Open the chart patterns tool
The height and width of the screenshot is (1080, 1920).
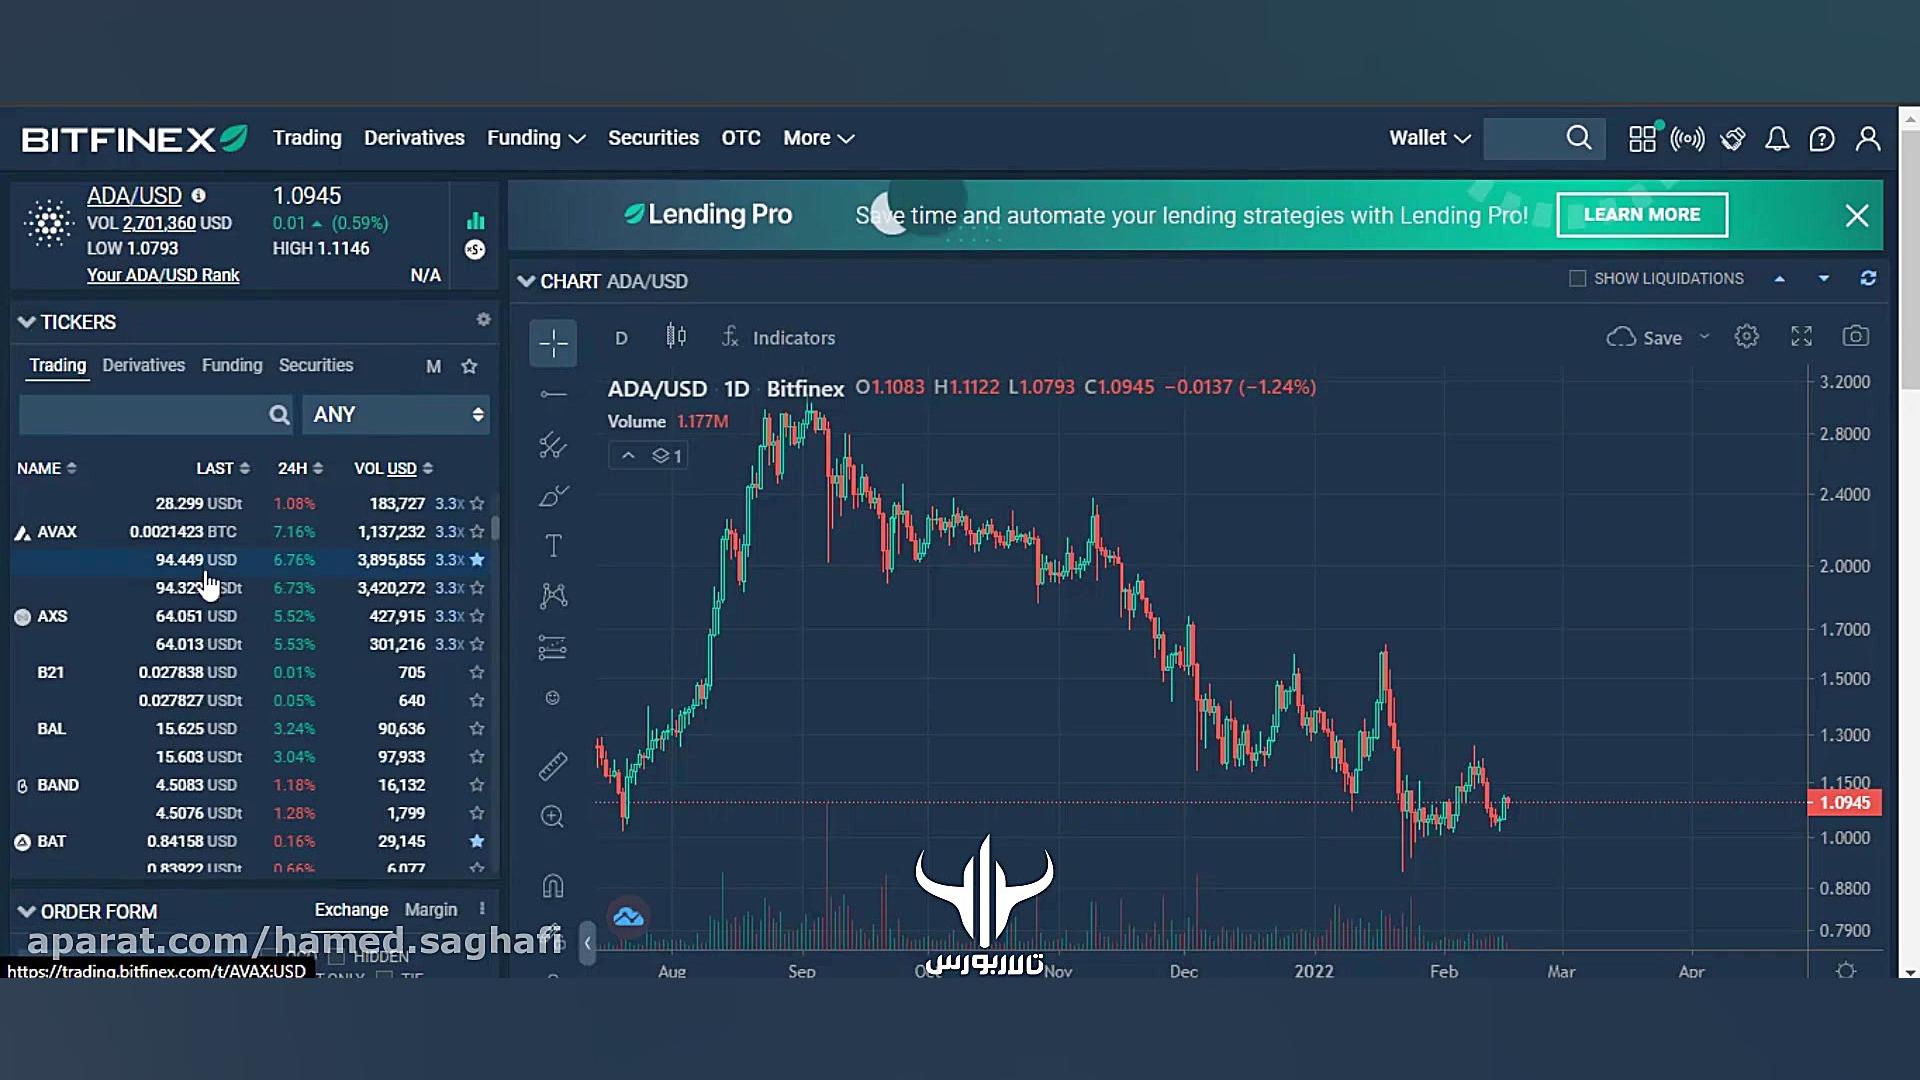click(x=553, y=596)
